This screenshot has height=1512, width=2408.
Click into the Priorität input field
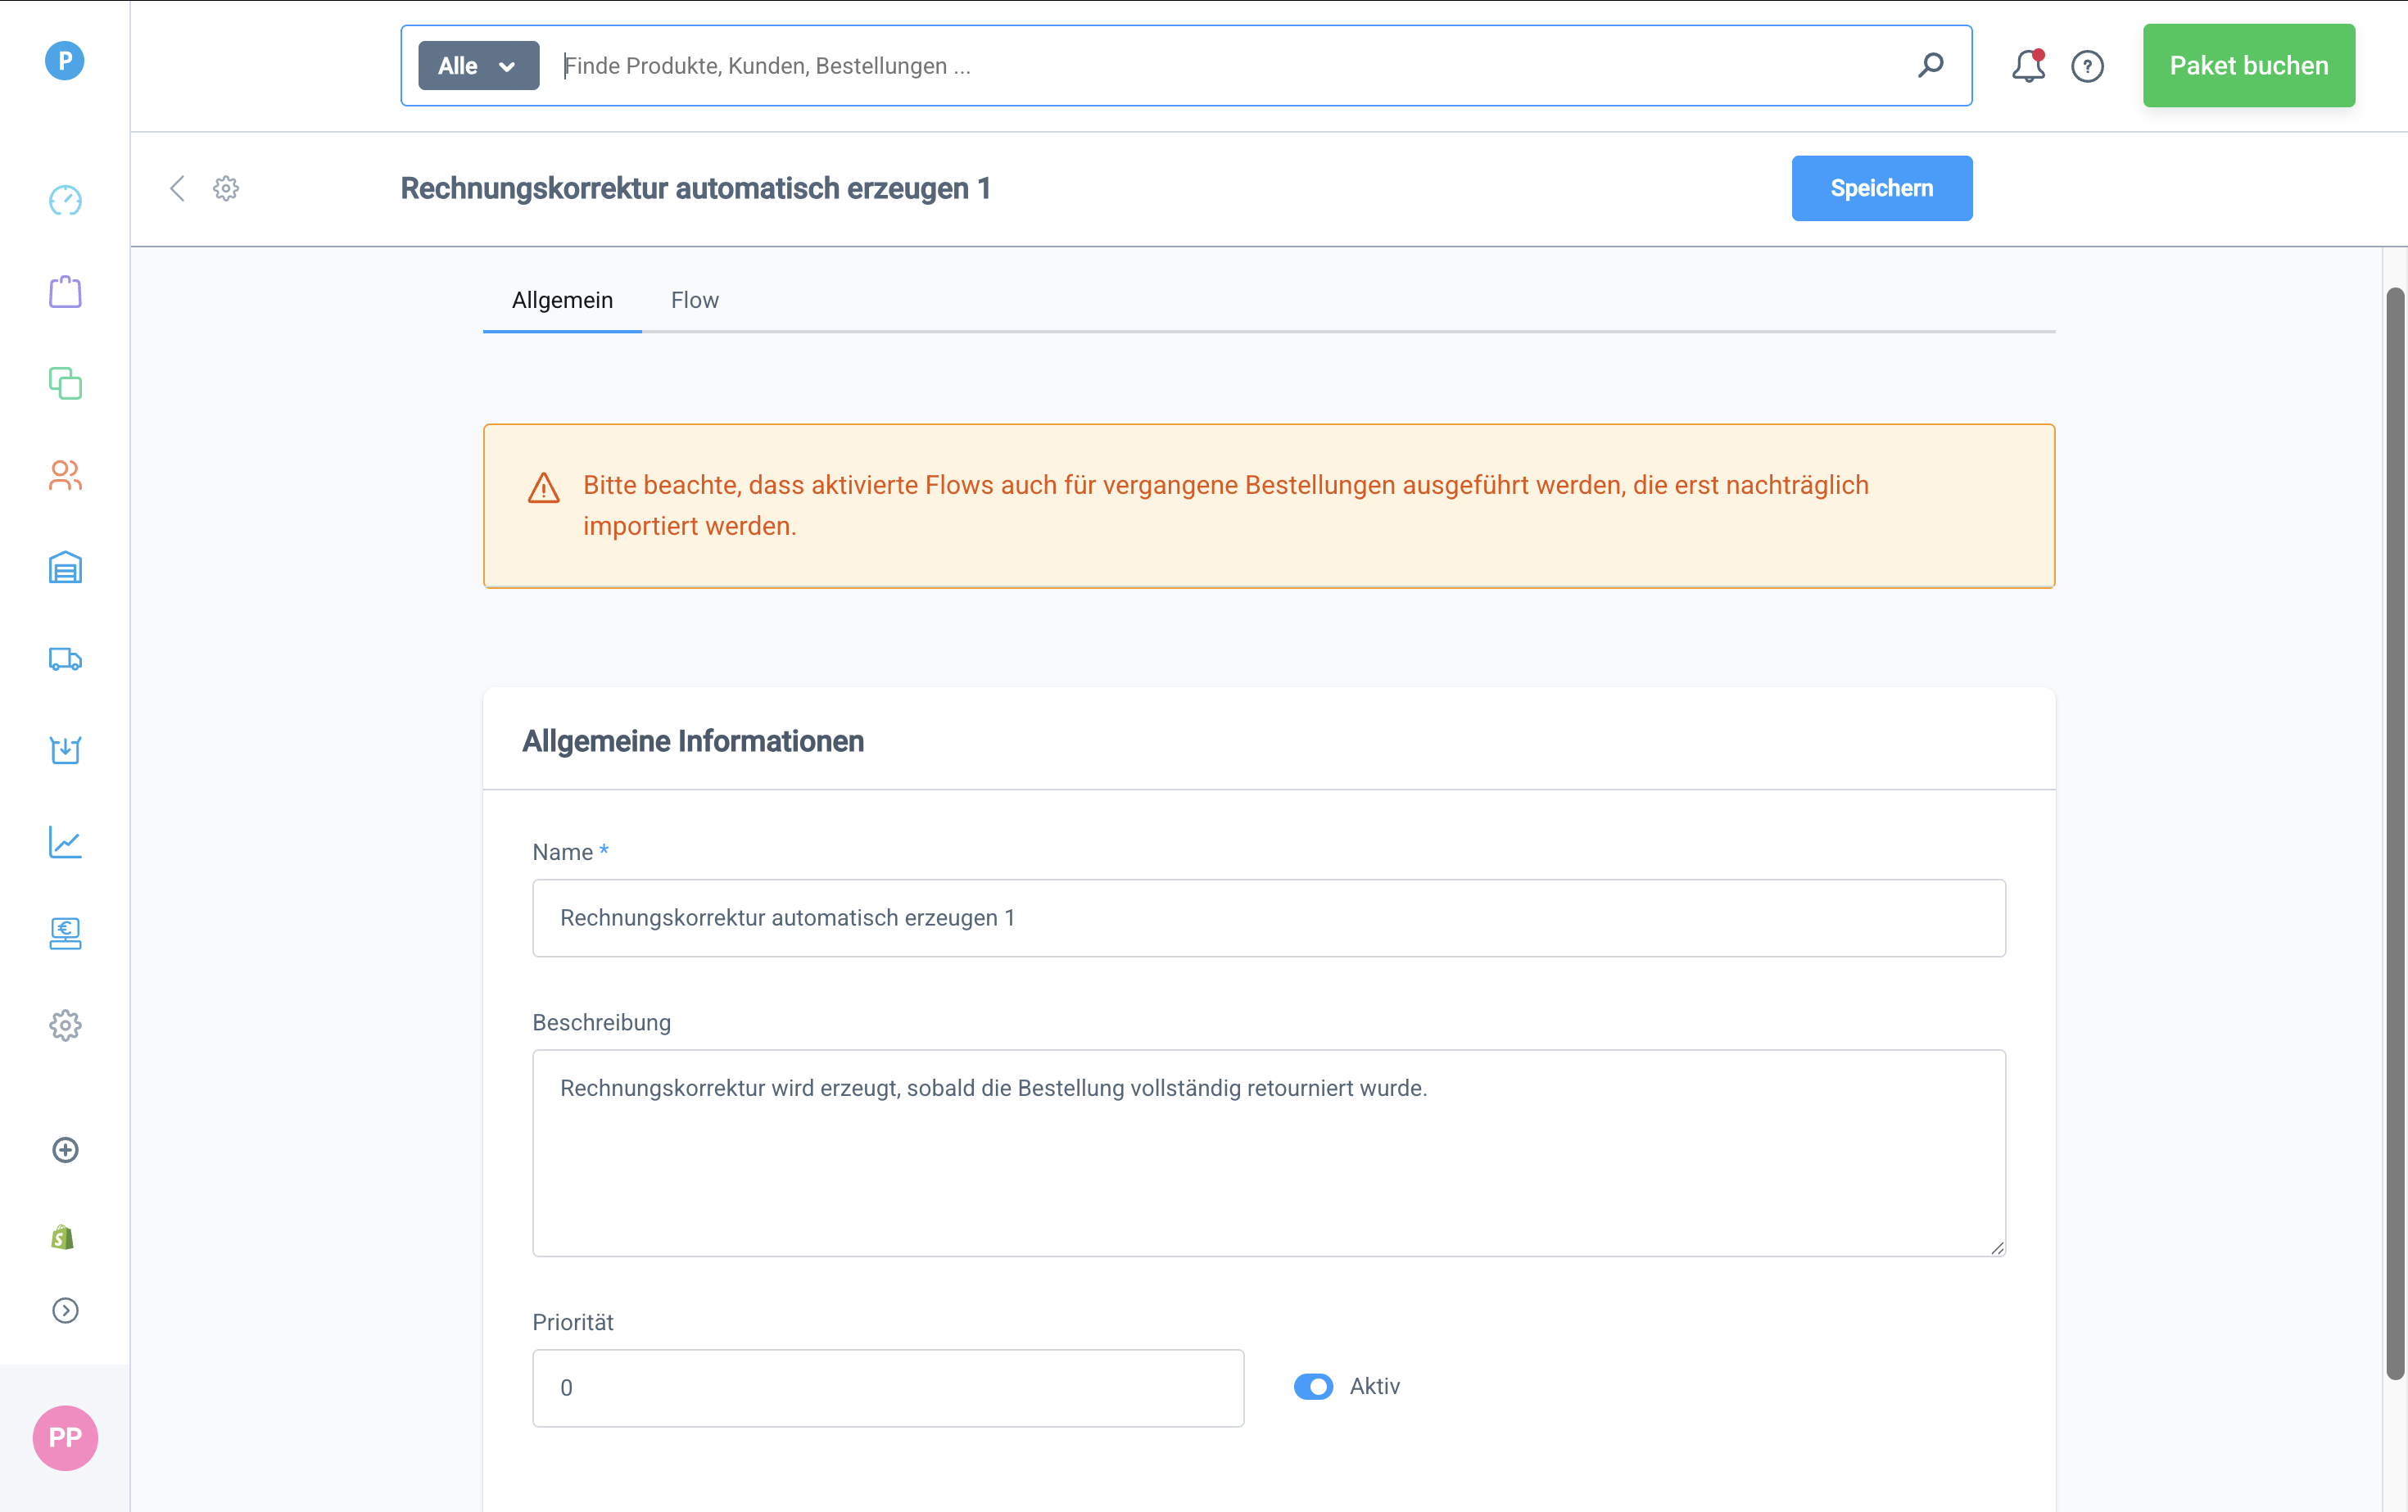(x=888, y=1387)
